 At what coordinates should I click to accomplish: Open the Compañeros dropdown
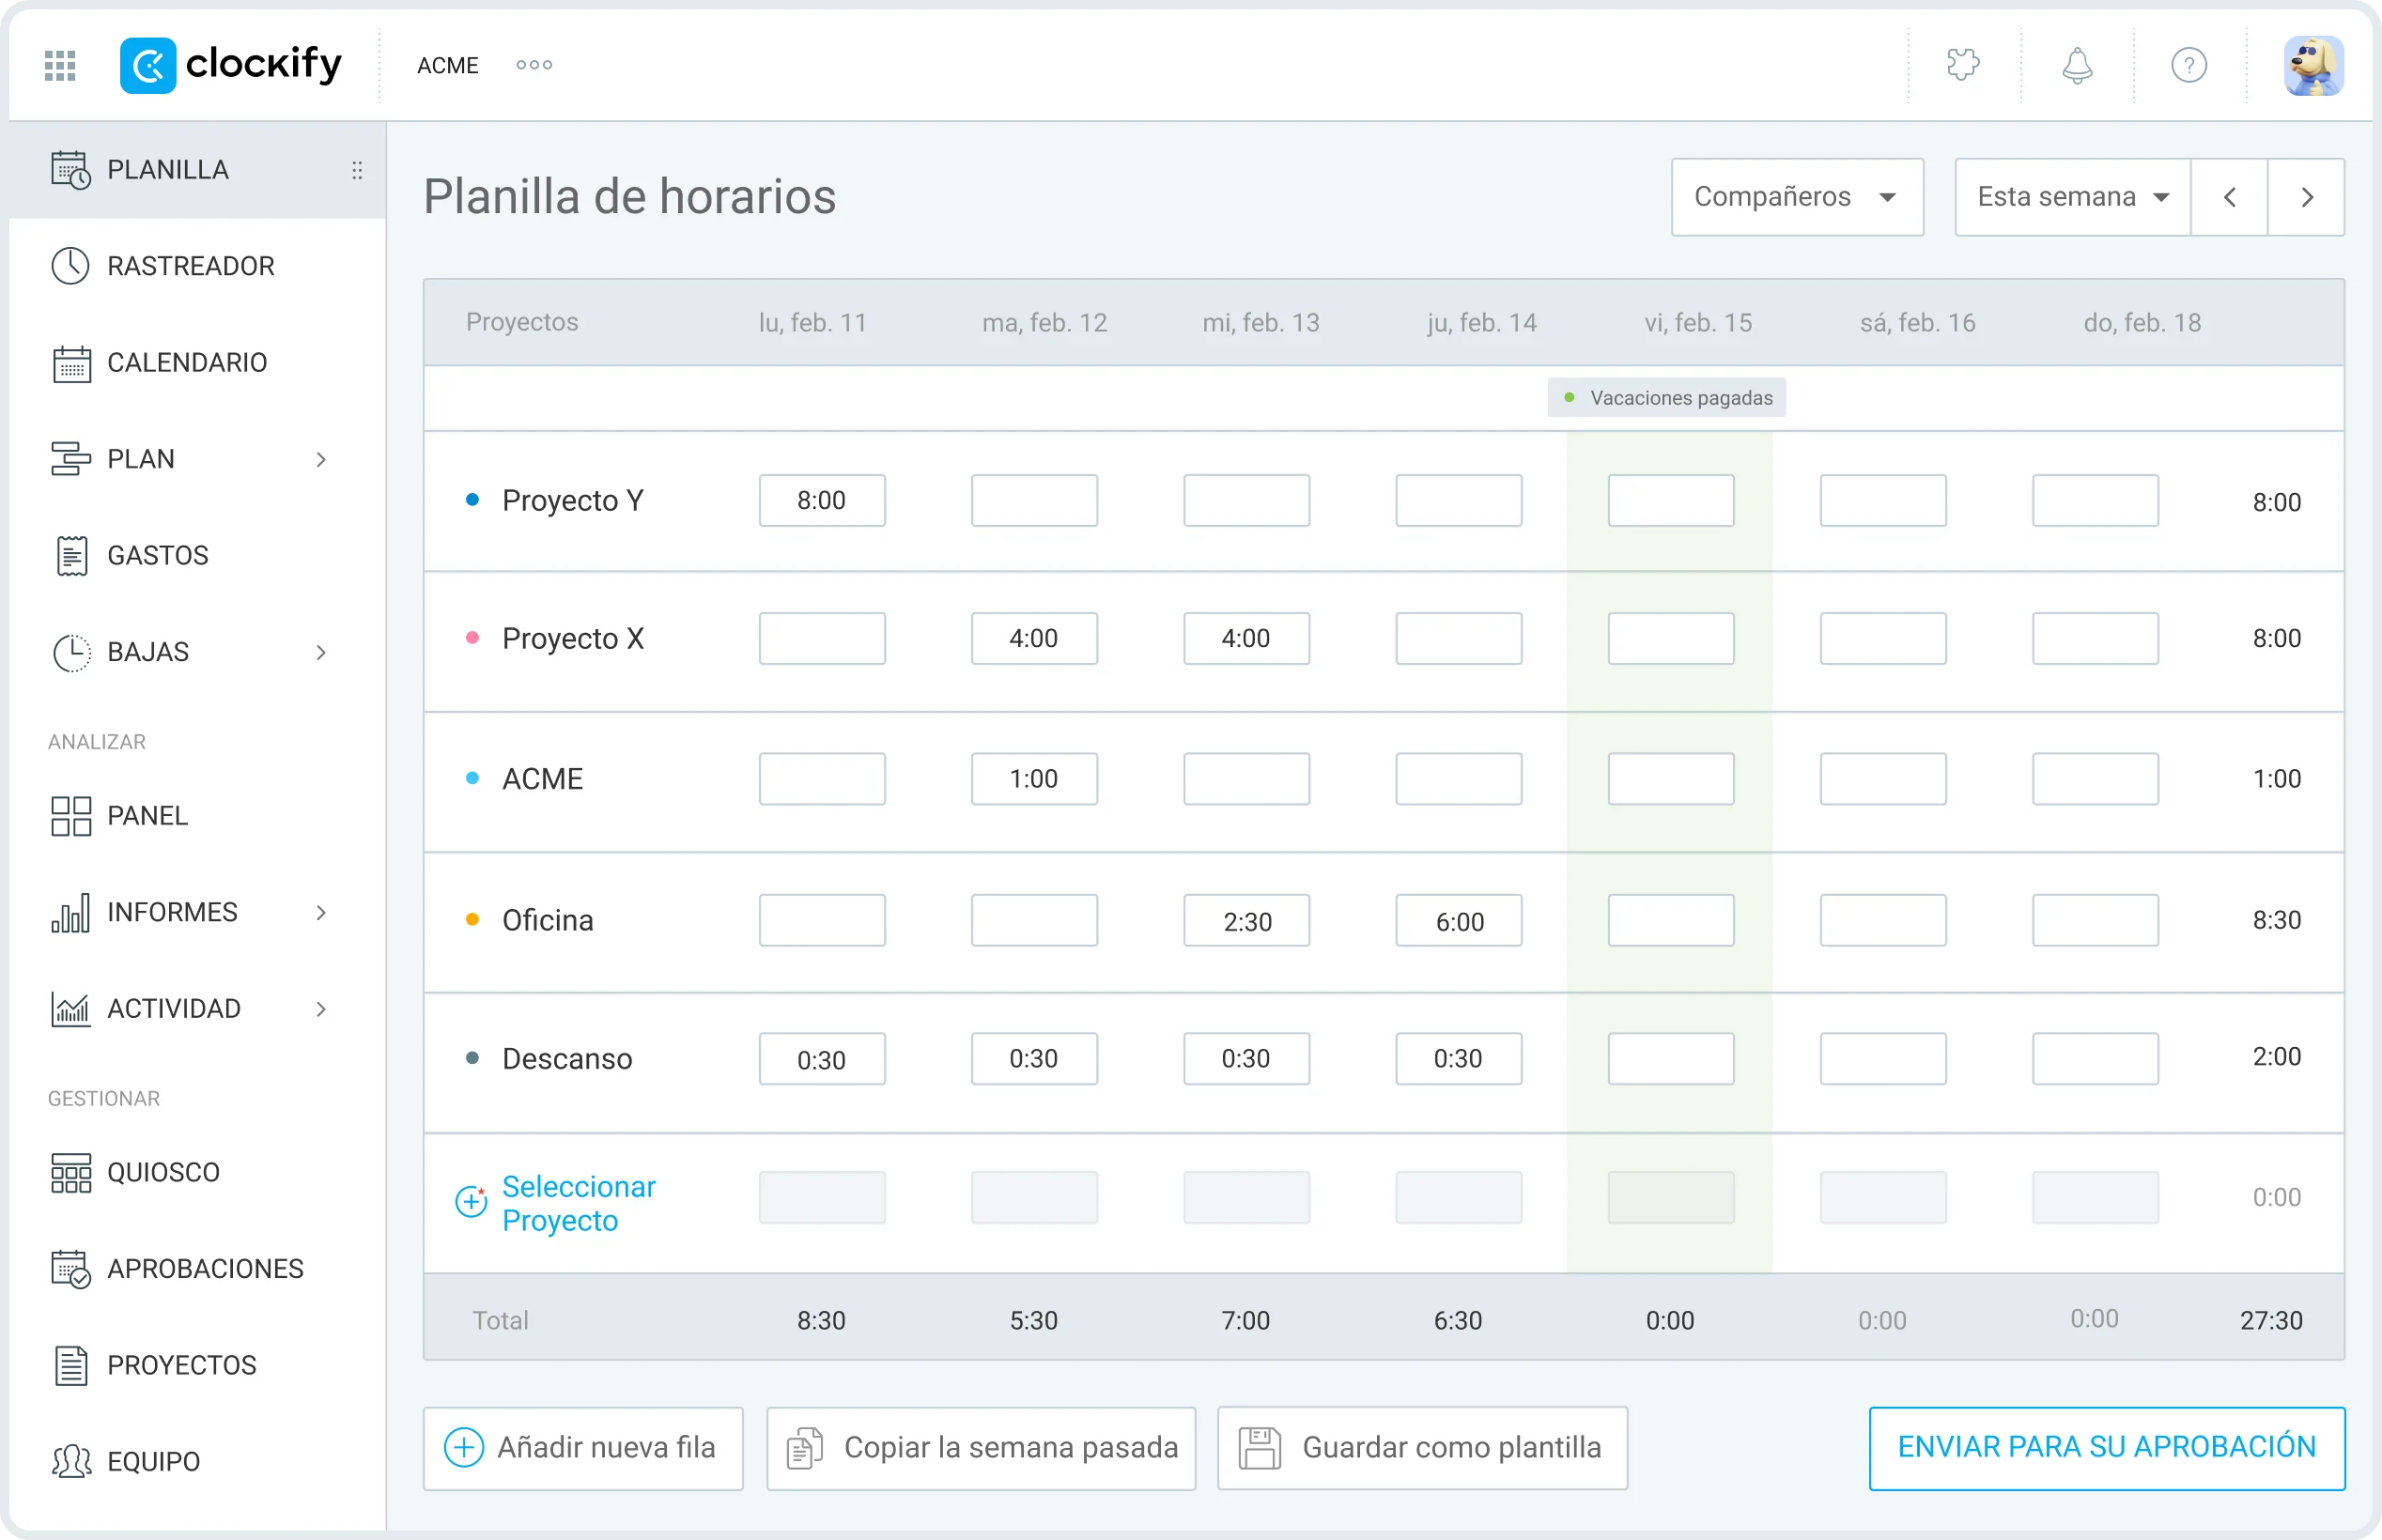pos(1796,196)
